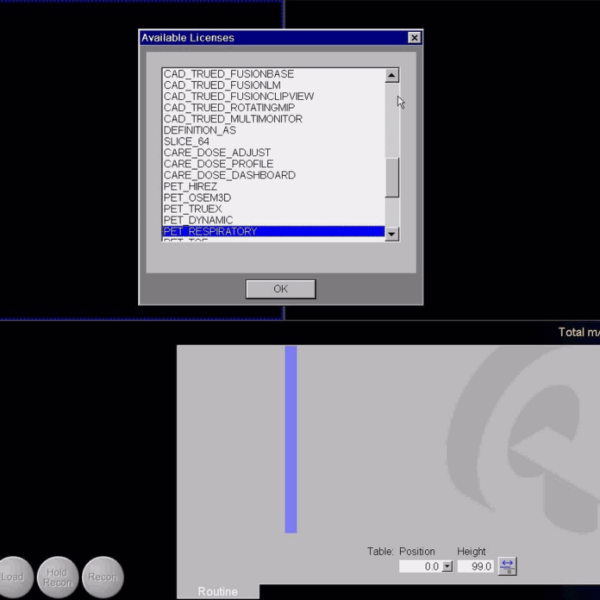Screen dimensions: 600x600
Task: Click the table position swap icon
Action: (x=508, y=566)
